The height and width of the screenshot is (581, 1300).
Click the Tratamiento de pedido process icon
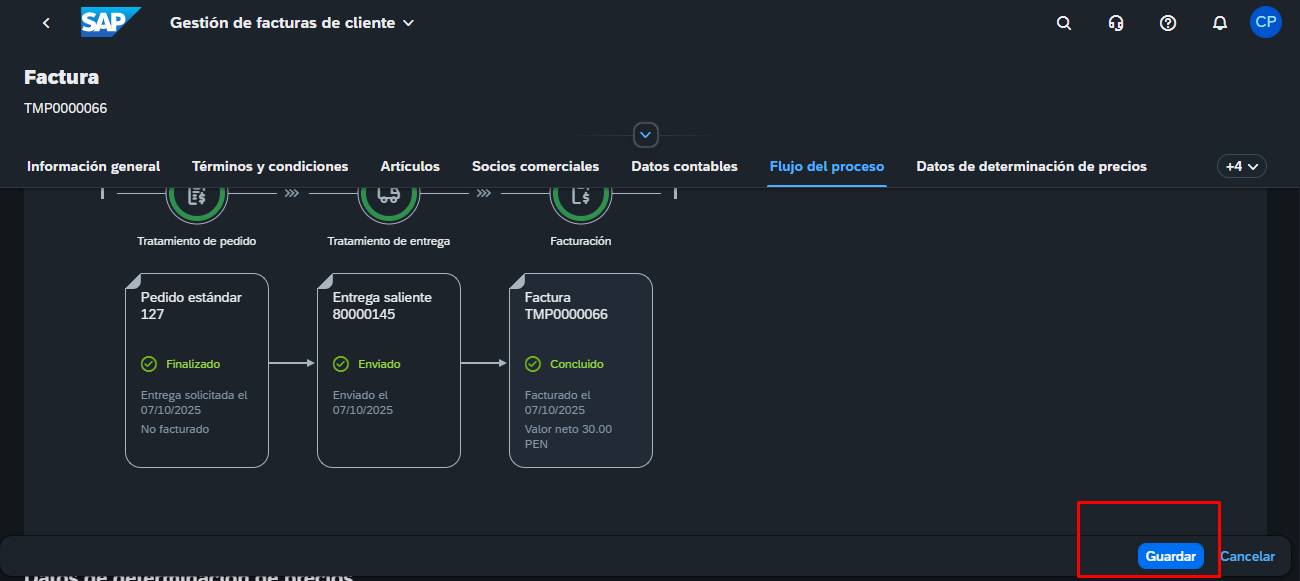pyautogui.click(x=197, y=200)
